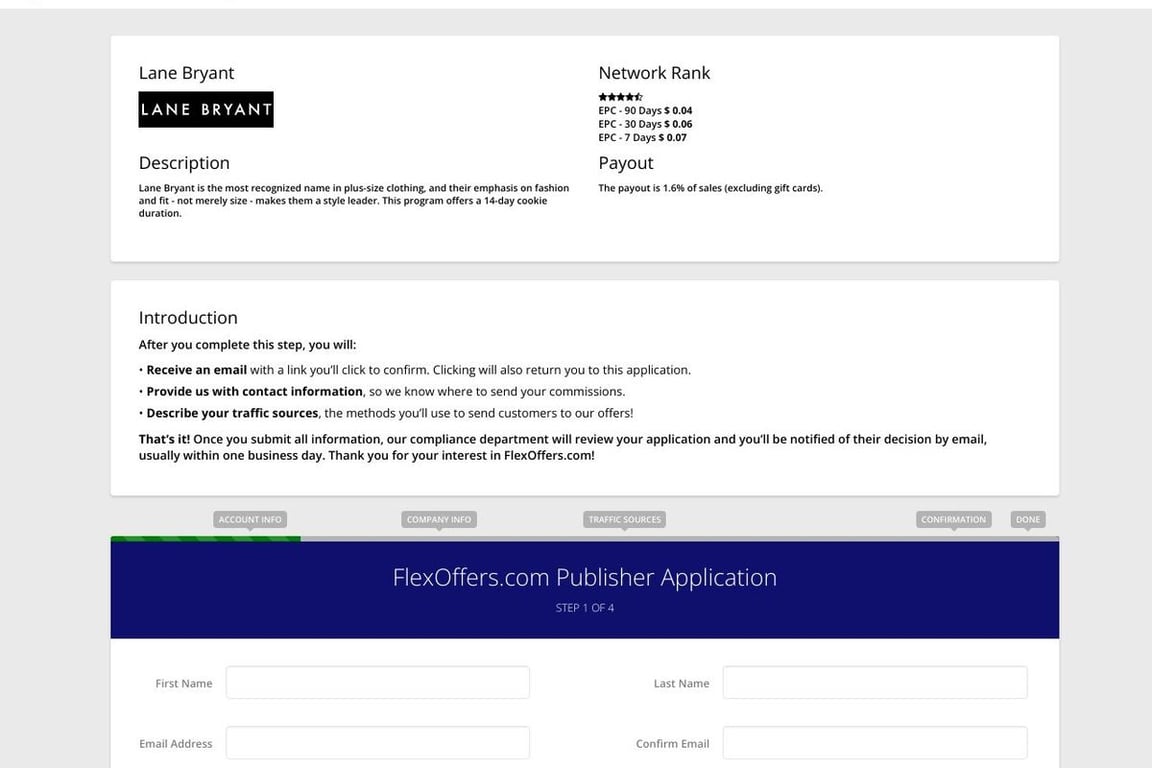The height and width of the screenshot is (768, 1152).
Task: Click the Lane Bryant description paragraph
Action: coord(354,201)
